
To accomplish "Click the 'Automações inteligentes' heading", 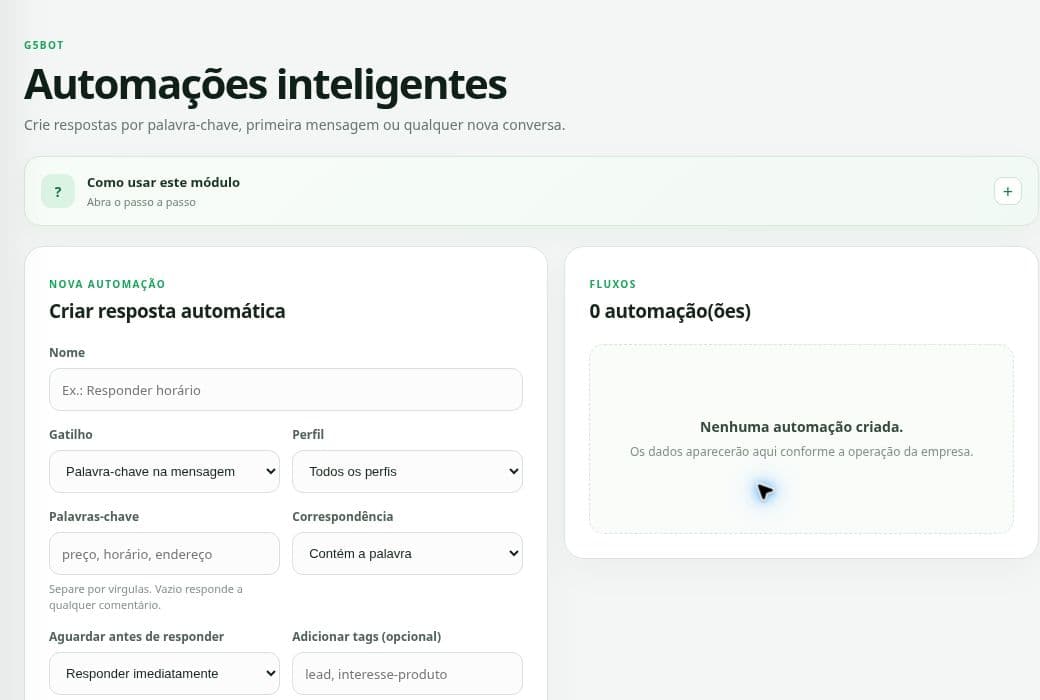I will (x=265, y=85).
